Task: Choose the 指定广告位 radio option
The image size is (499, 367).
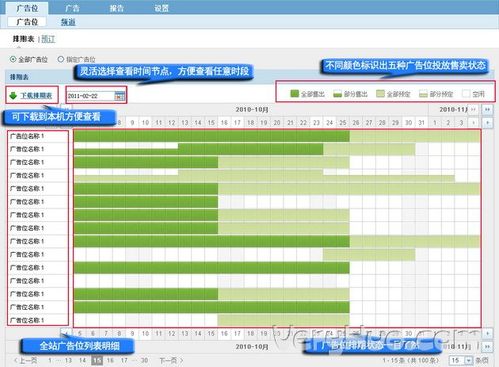Action: (x=61, y=59)
